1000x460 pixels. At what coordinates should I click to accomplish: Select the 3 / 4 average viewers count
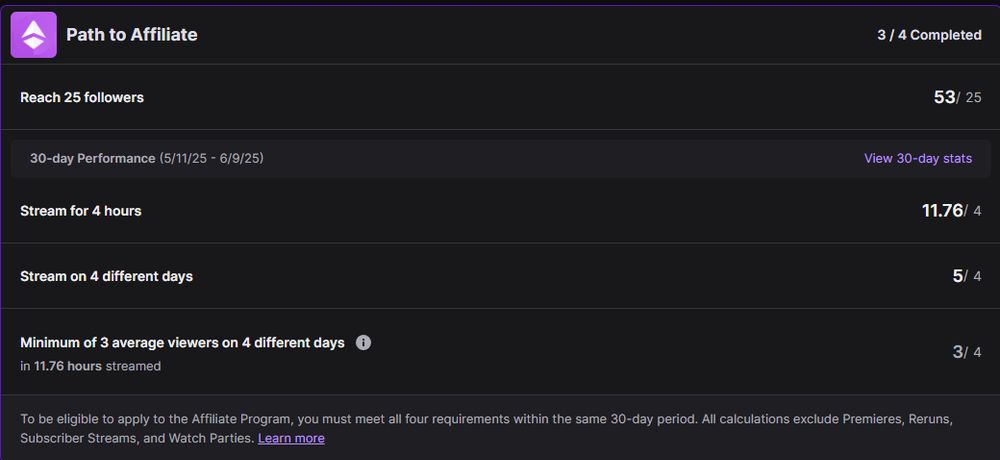click(x=967, y=352)
